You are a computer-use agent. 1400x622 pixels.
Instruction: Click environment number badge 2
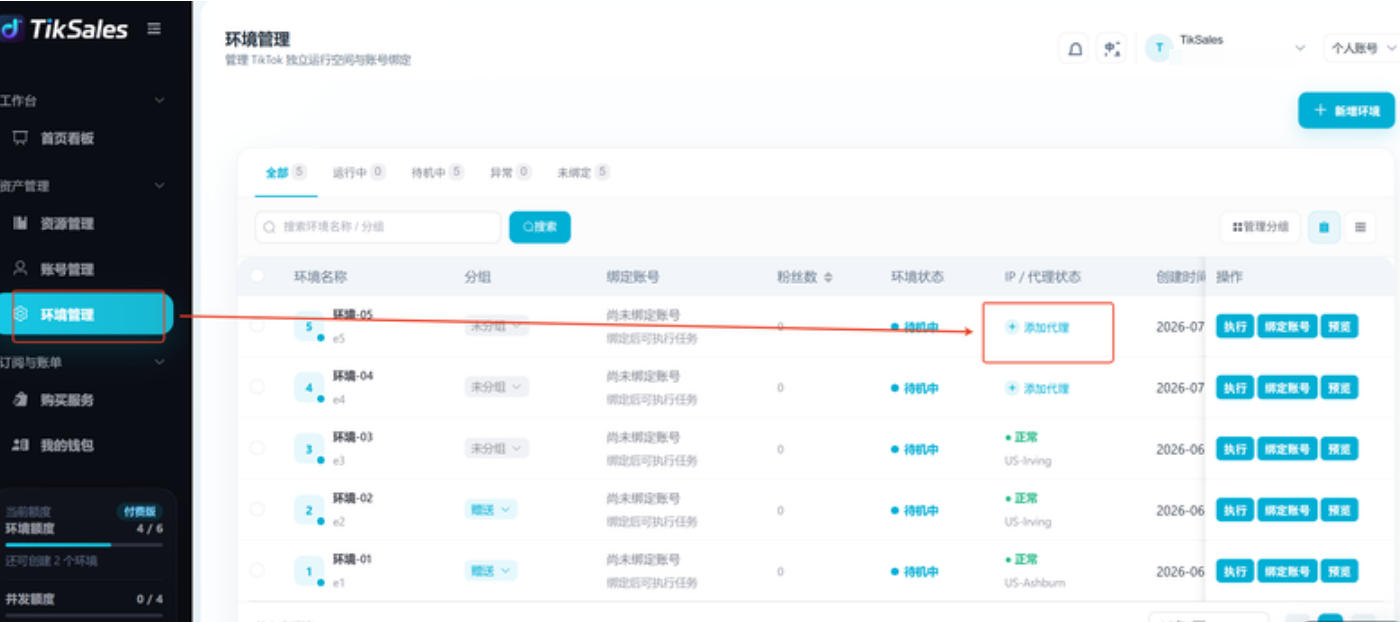pos(309,510)
